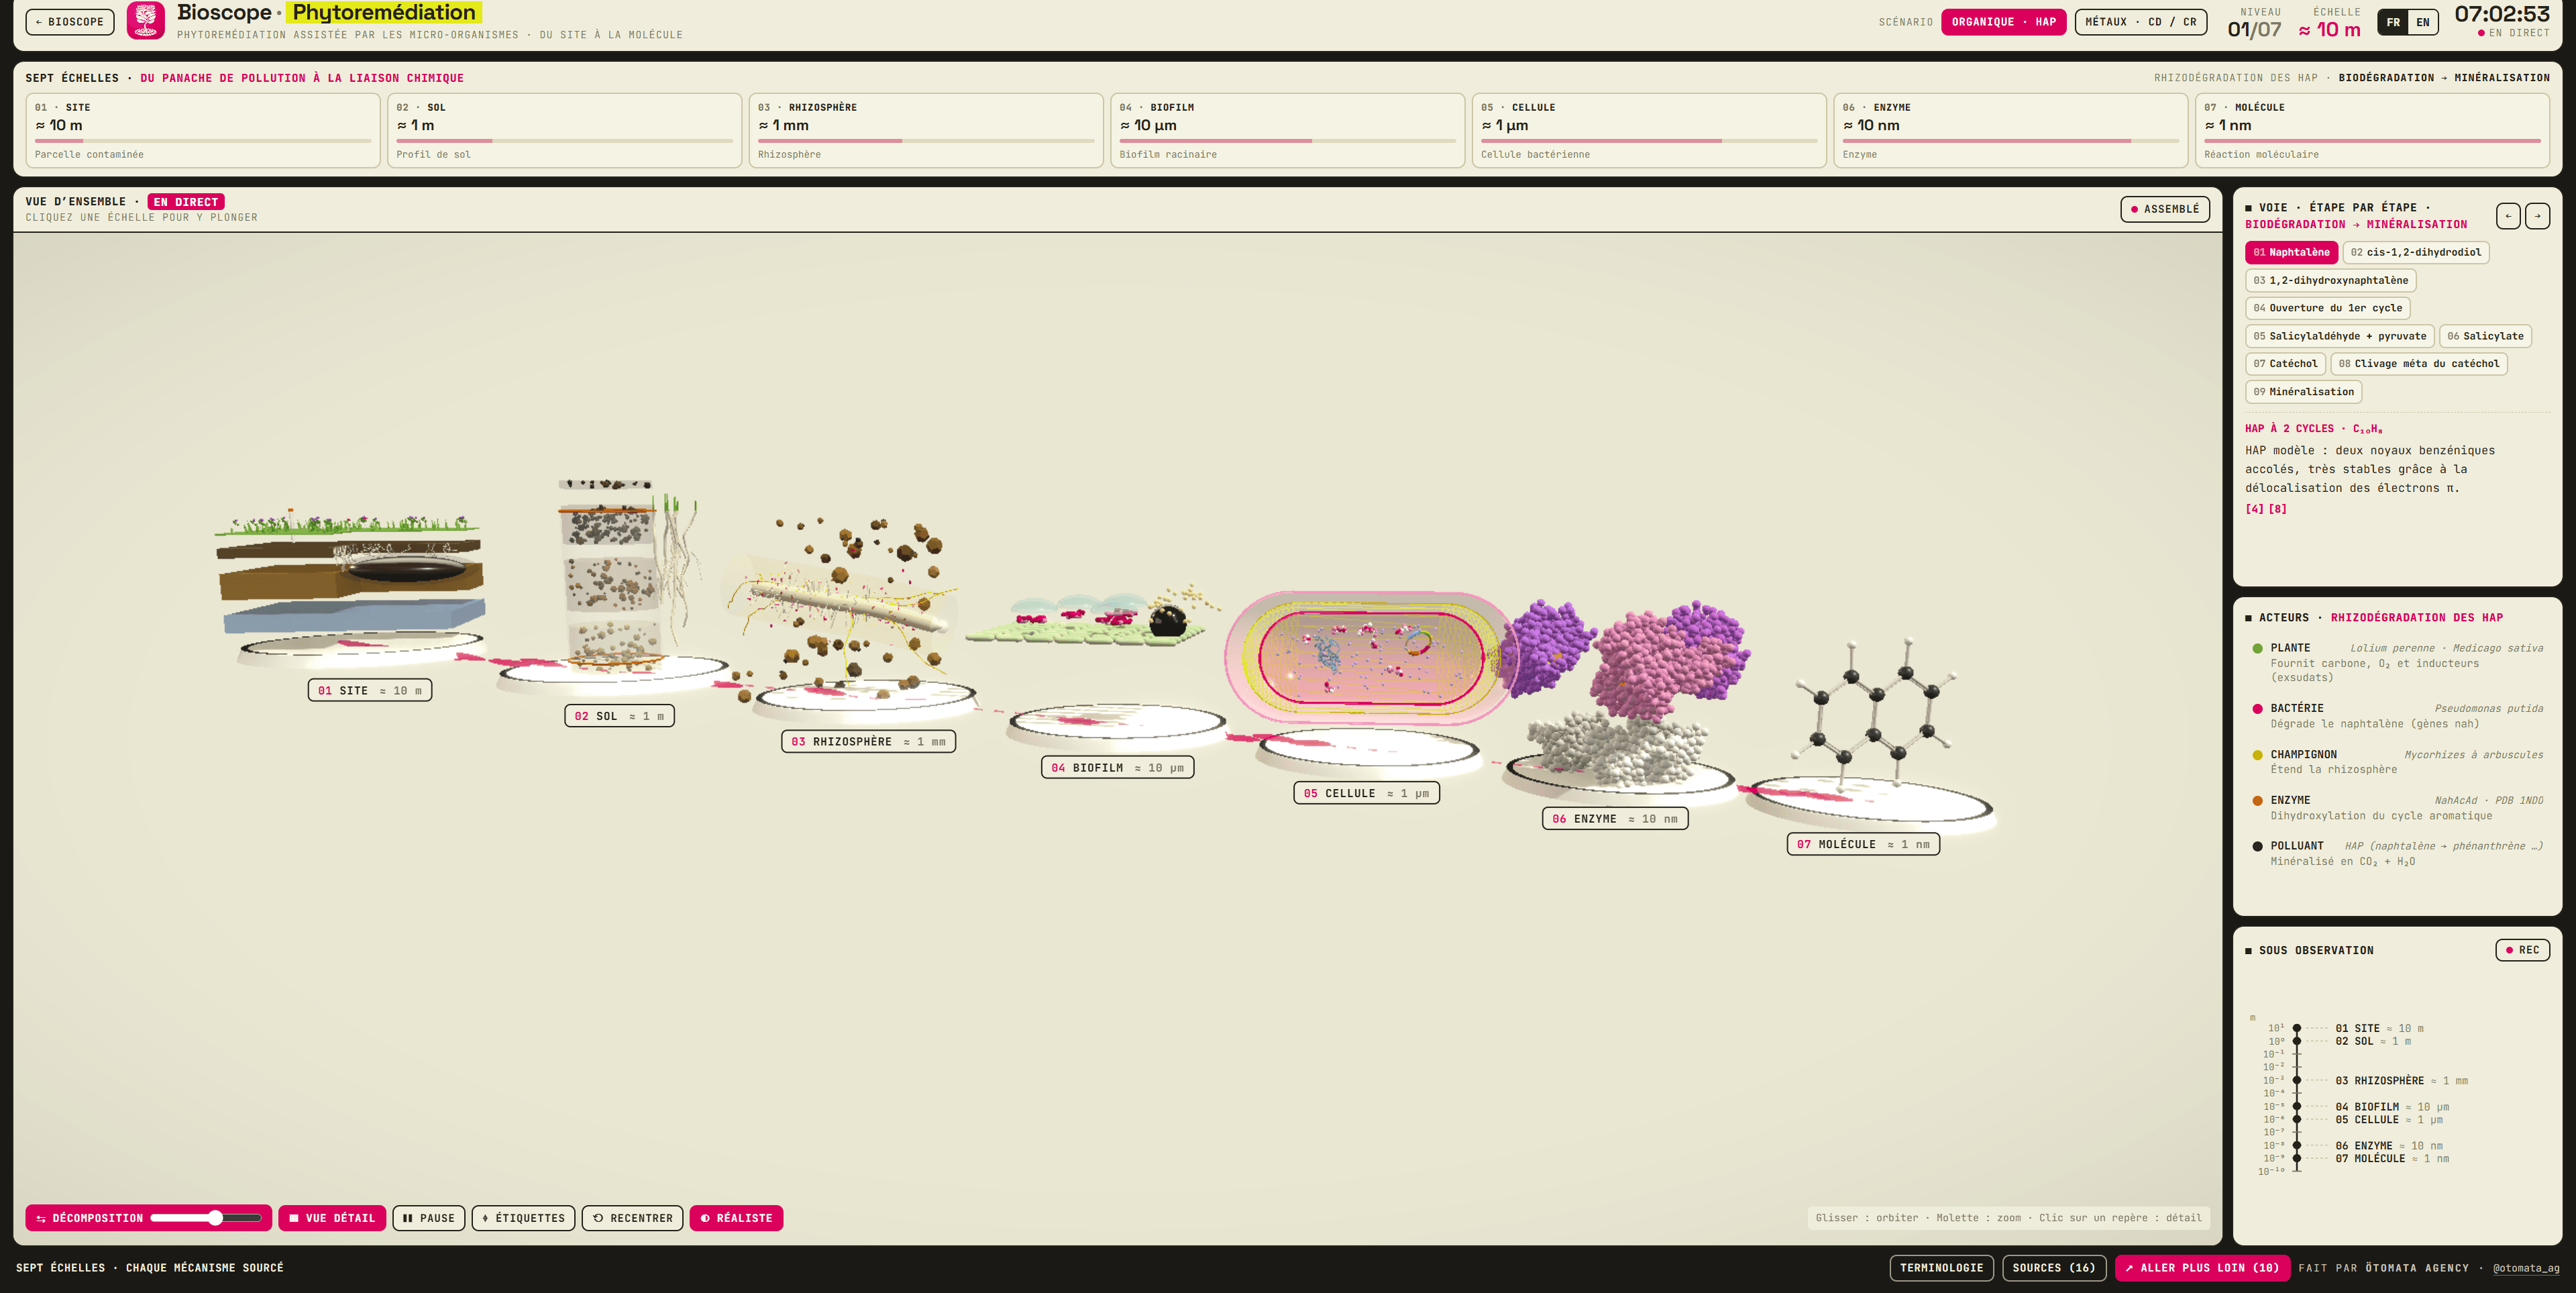2576x1293 pixels.
Task: Recenter the view with Recentrer
Action: 633,1218
